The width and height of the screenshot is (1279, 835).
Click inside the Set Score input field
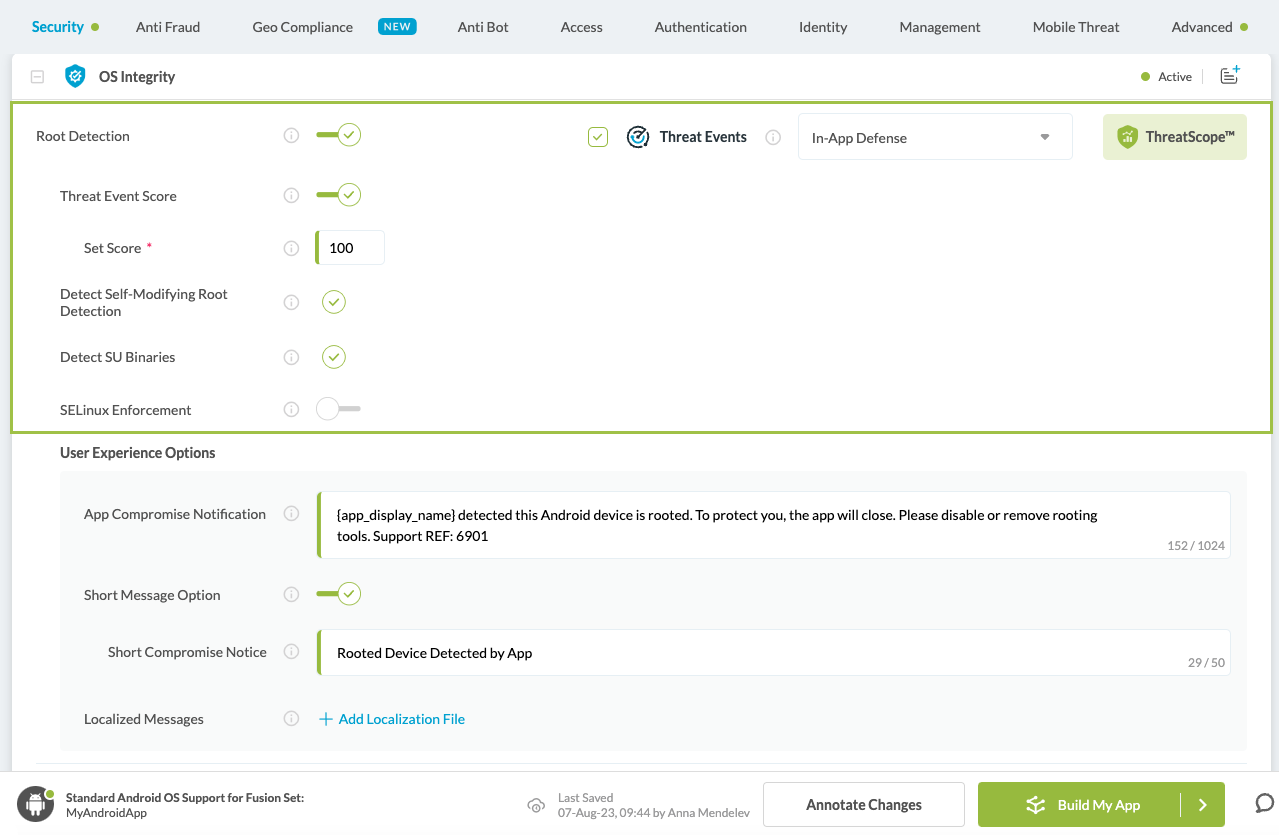tap(349, 247)
